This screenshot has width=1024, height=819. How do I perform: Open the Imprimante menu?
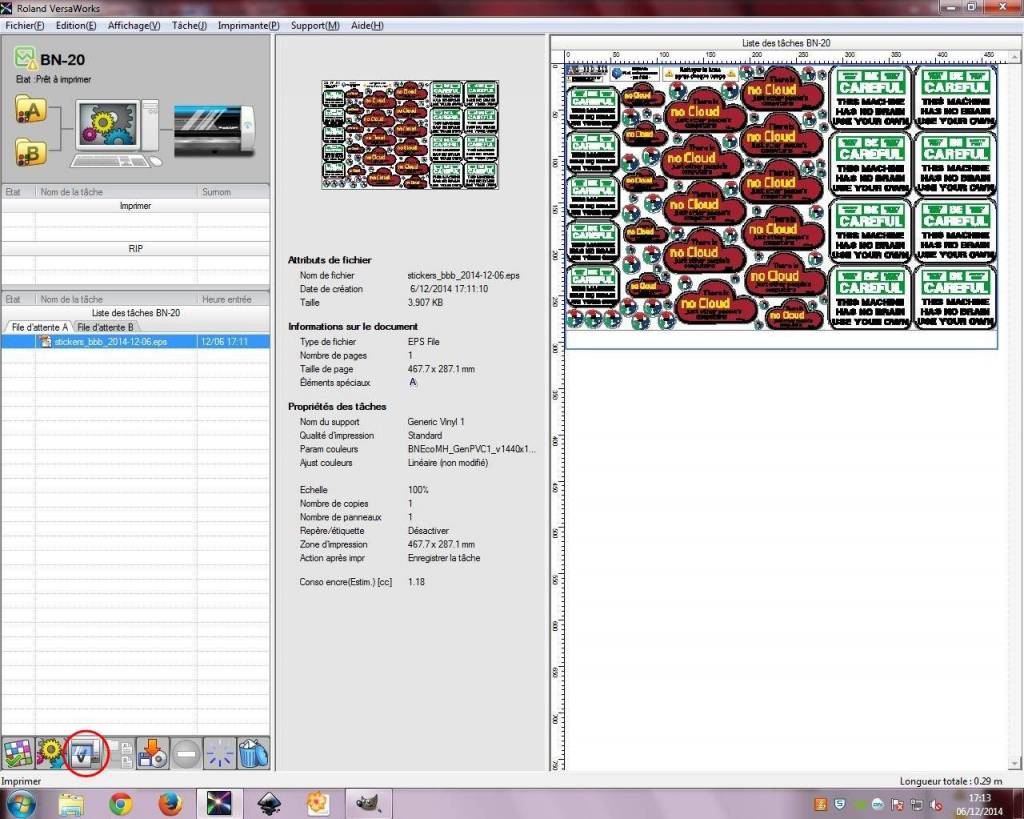[x=248, y=25]
